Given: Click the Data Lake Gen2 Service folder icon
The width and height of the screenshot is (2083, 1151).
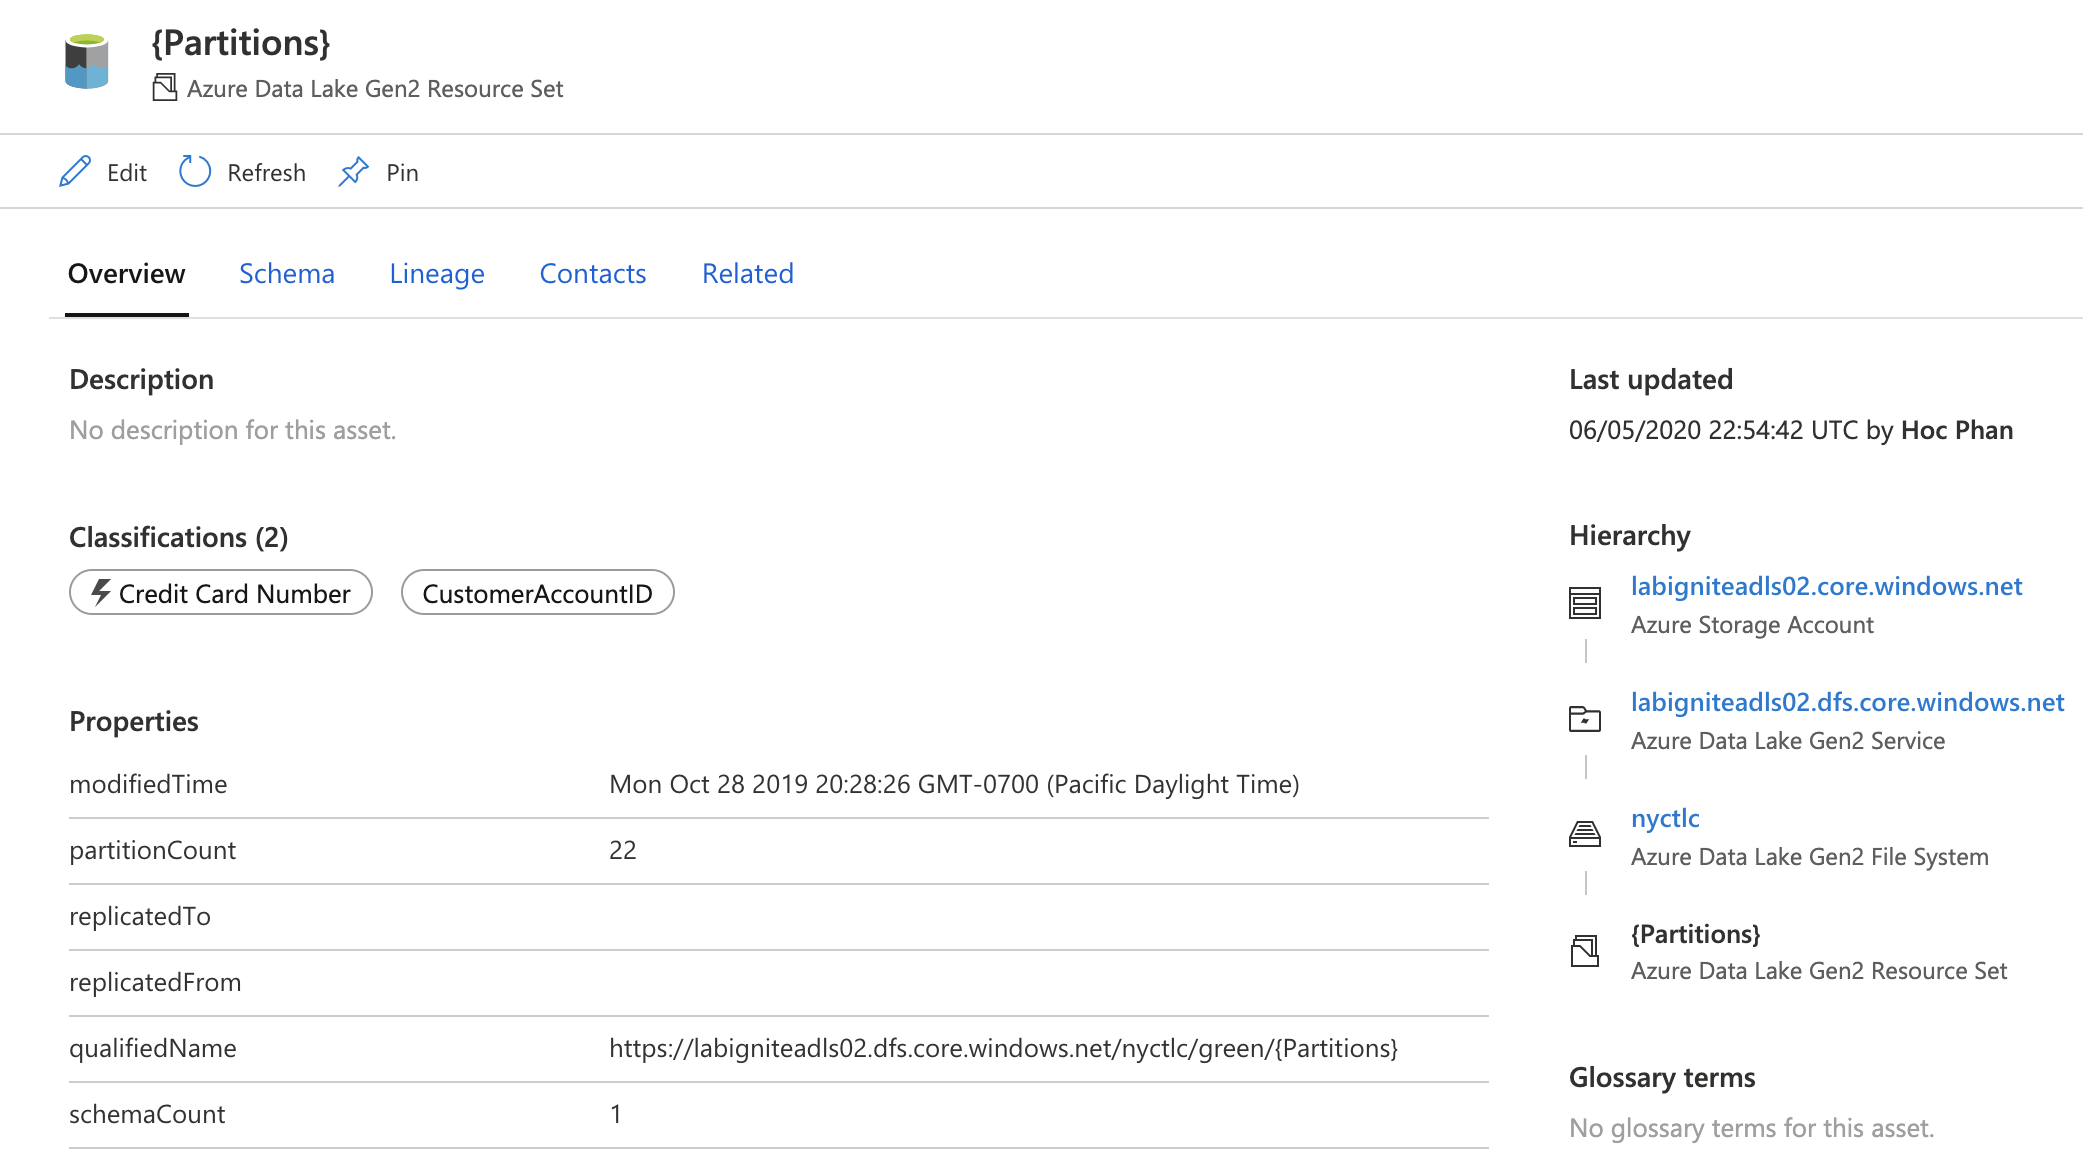Looking at the screenshot, I should pos(1585,719).
